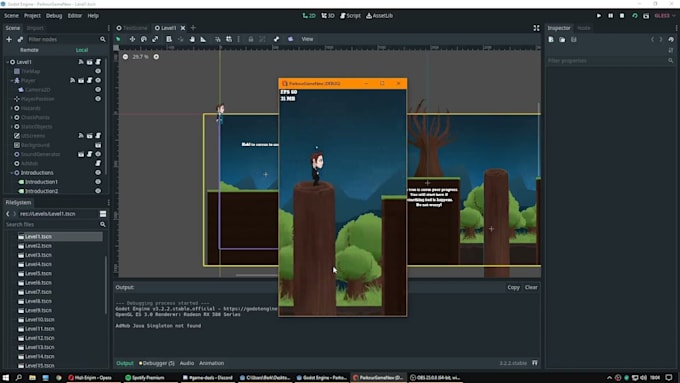This screenshot has height=383, width=680.
Task: Toggle distraction-free mode in viewport
Action: pos(536,28)
